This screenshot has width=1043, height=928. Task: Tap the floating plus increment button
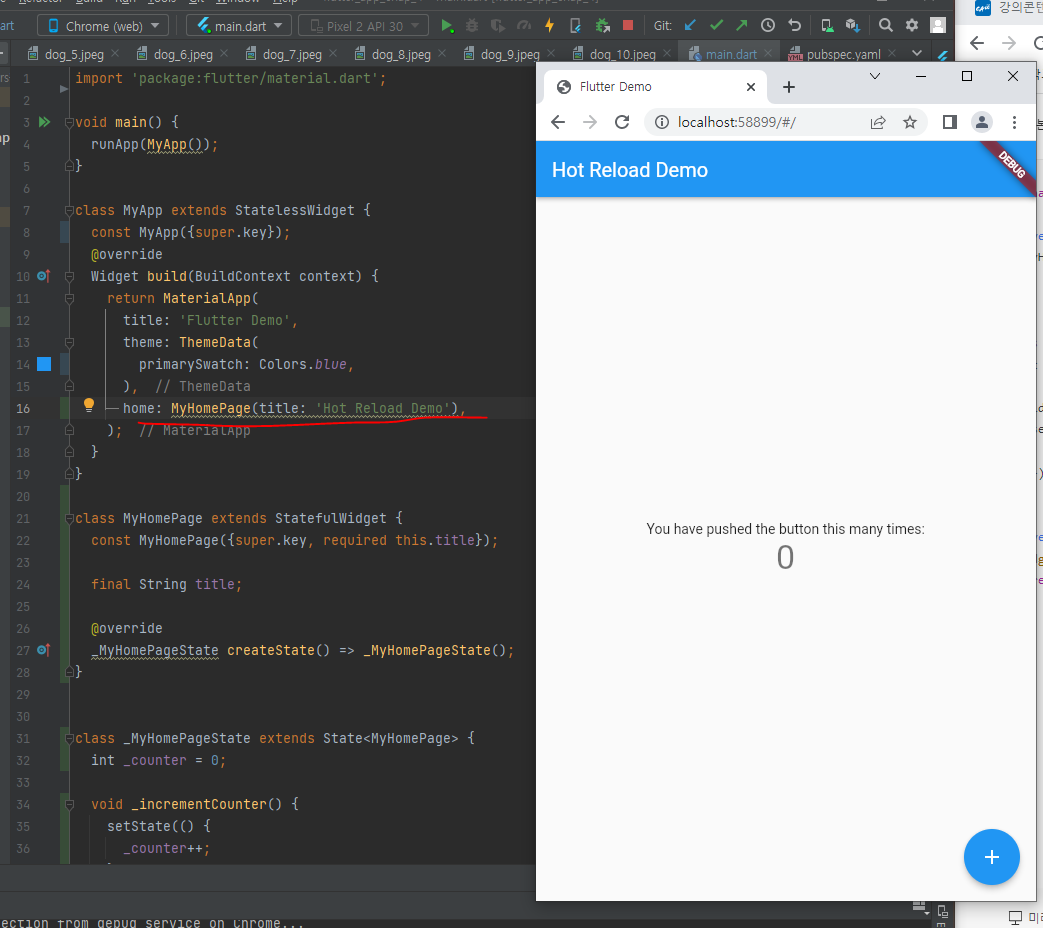[x=991, y=857]
